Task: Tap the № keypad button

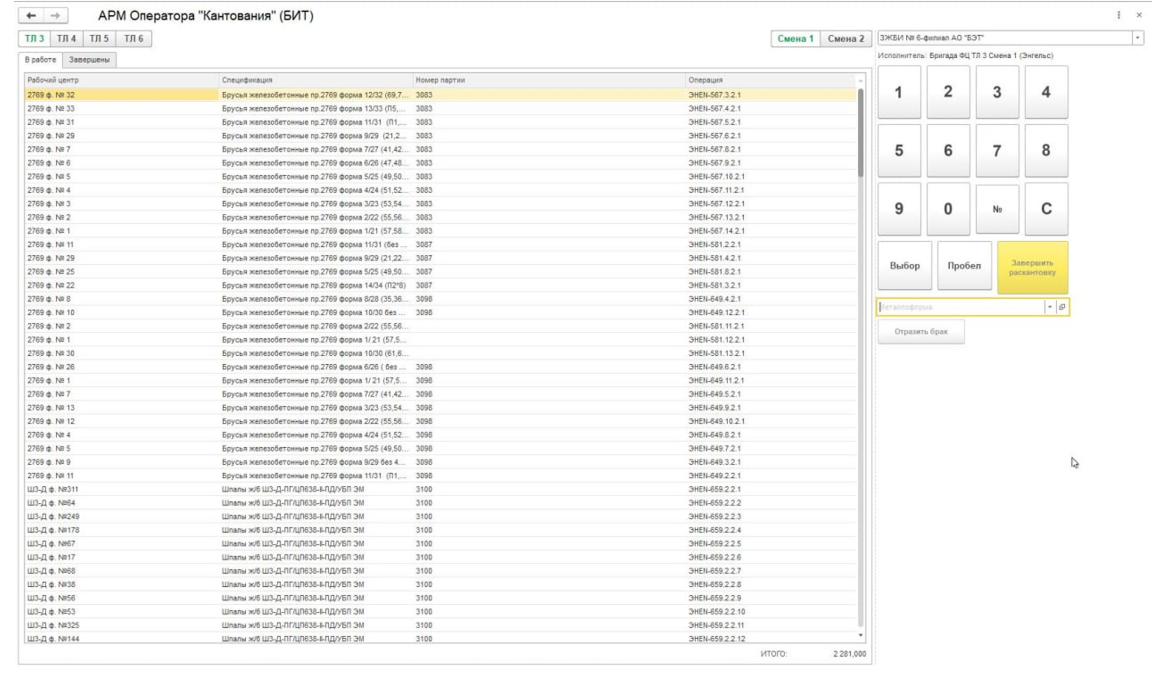Action: coord(997,209)
